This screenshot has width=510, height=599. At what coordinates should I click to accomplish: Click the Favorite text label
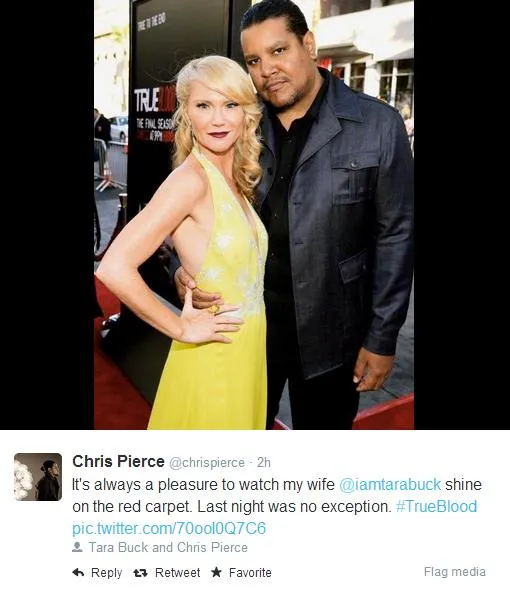coord(250,573)
